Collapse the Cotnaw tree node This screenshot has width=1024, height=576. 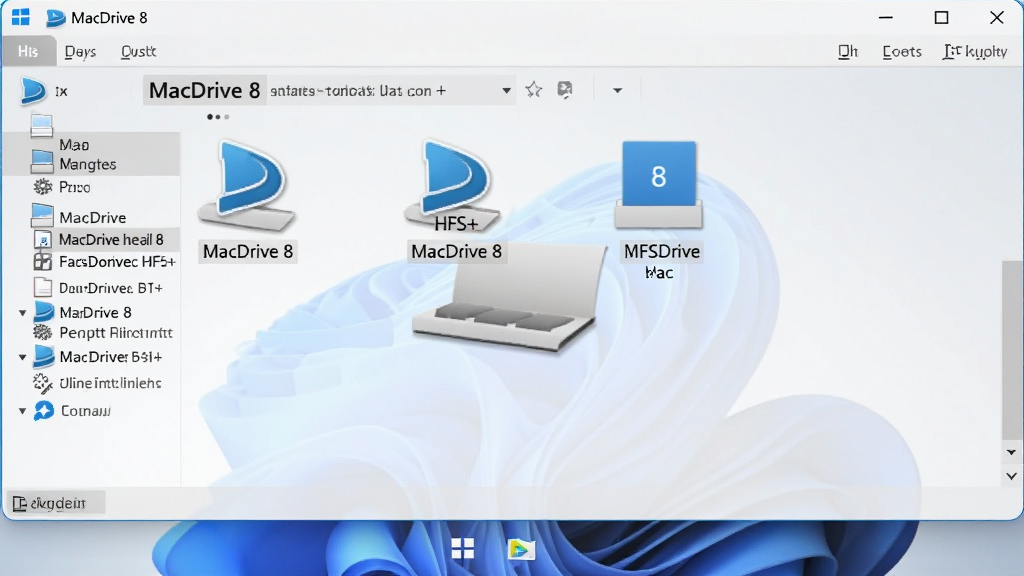coord(23,411)
